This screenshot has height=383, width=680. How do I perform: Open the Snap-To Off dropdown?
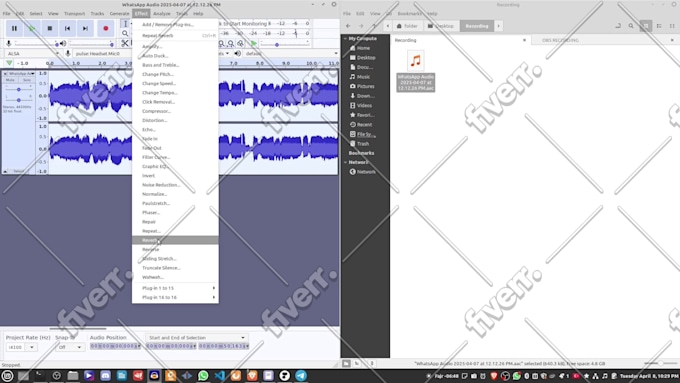pyautogui.click(x=69, y=347)
